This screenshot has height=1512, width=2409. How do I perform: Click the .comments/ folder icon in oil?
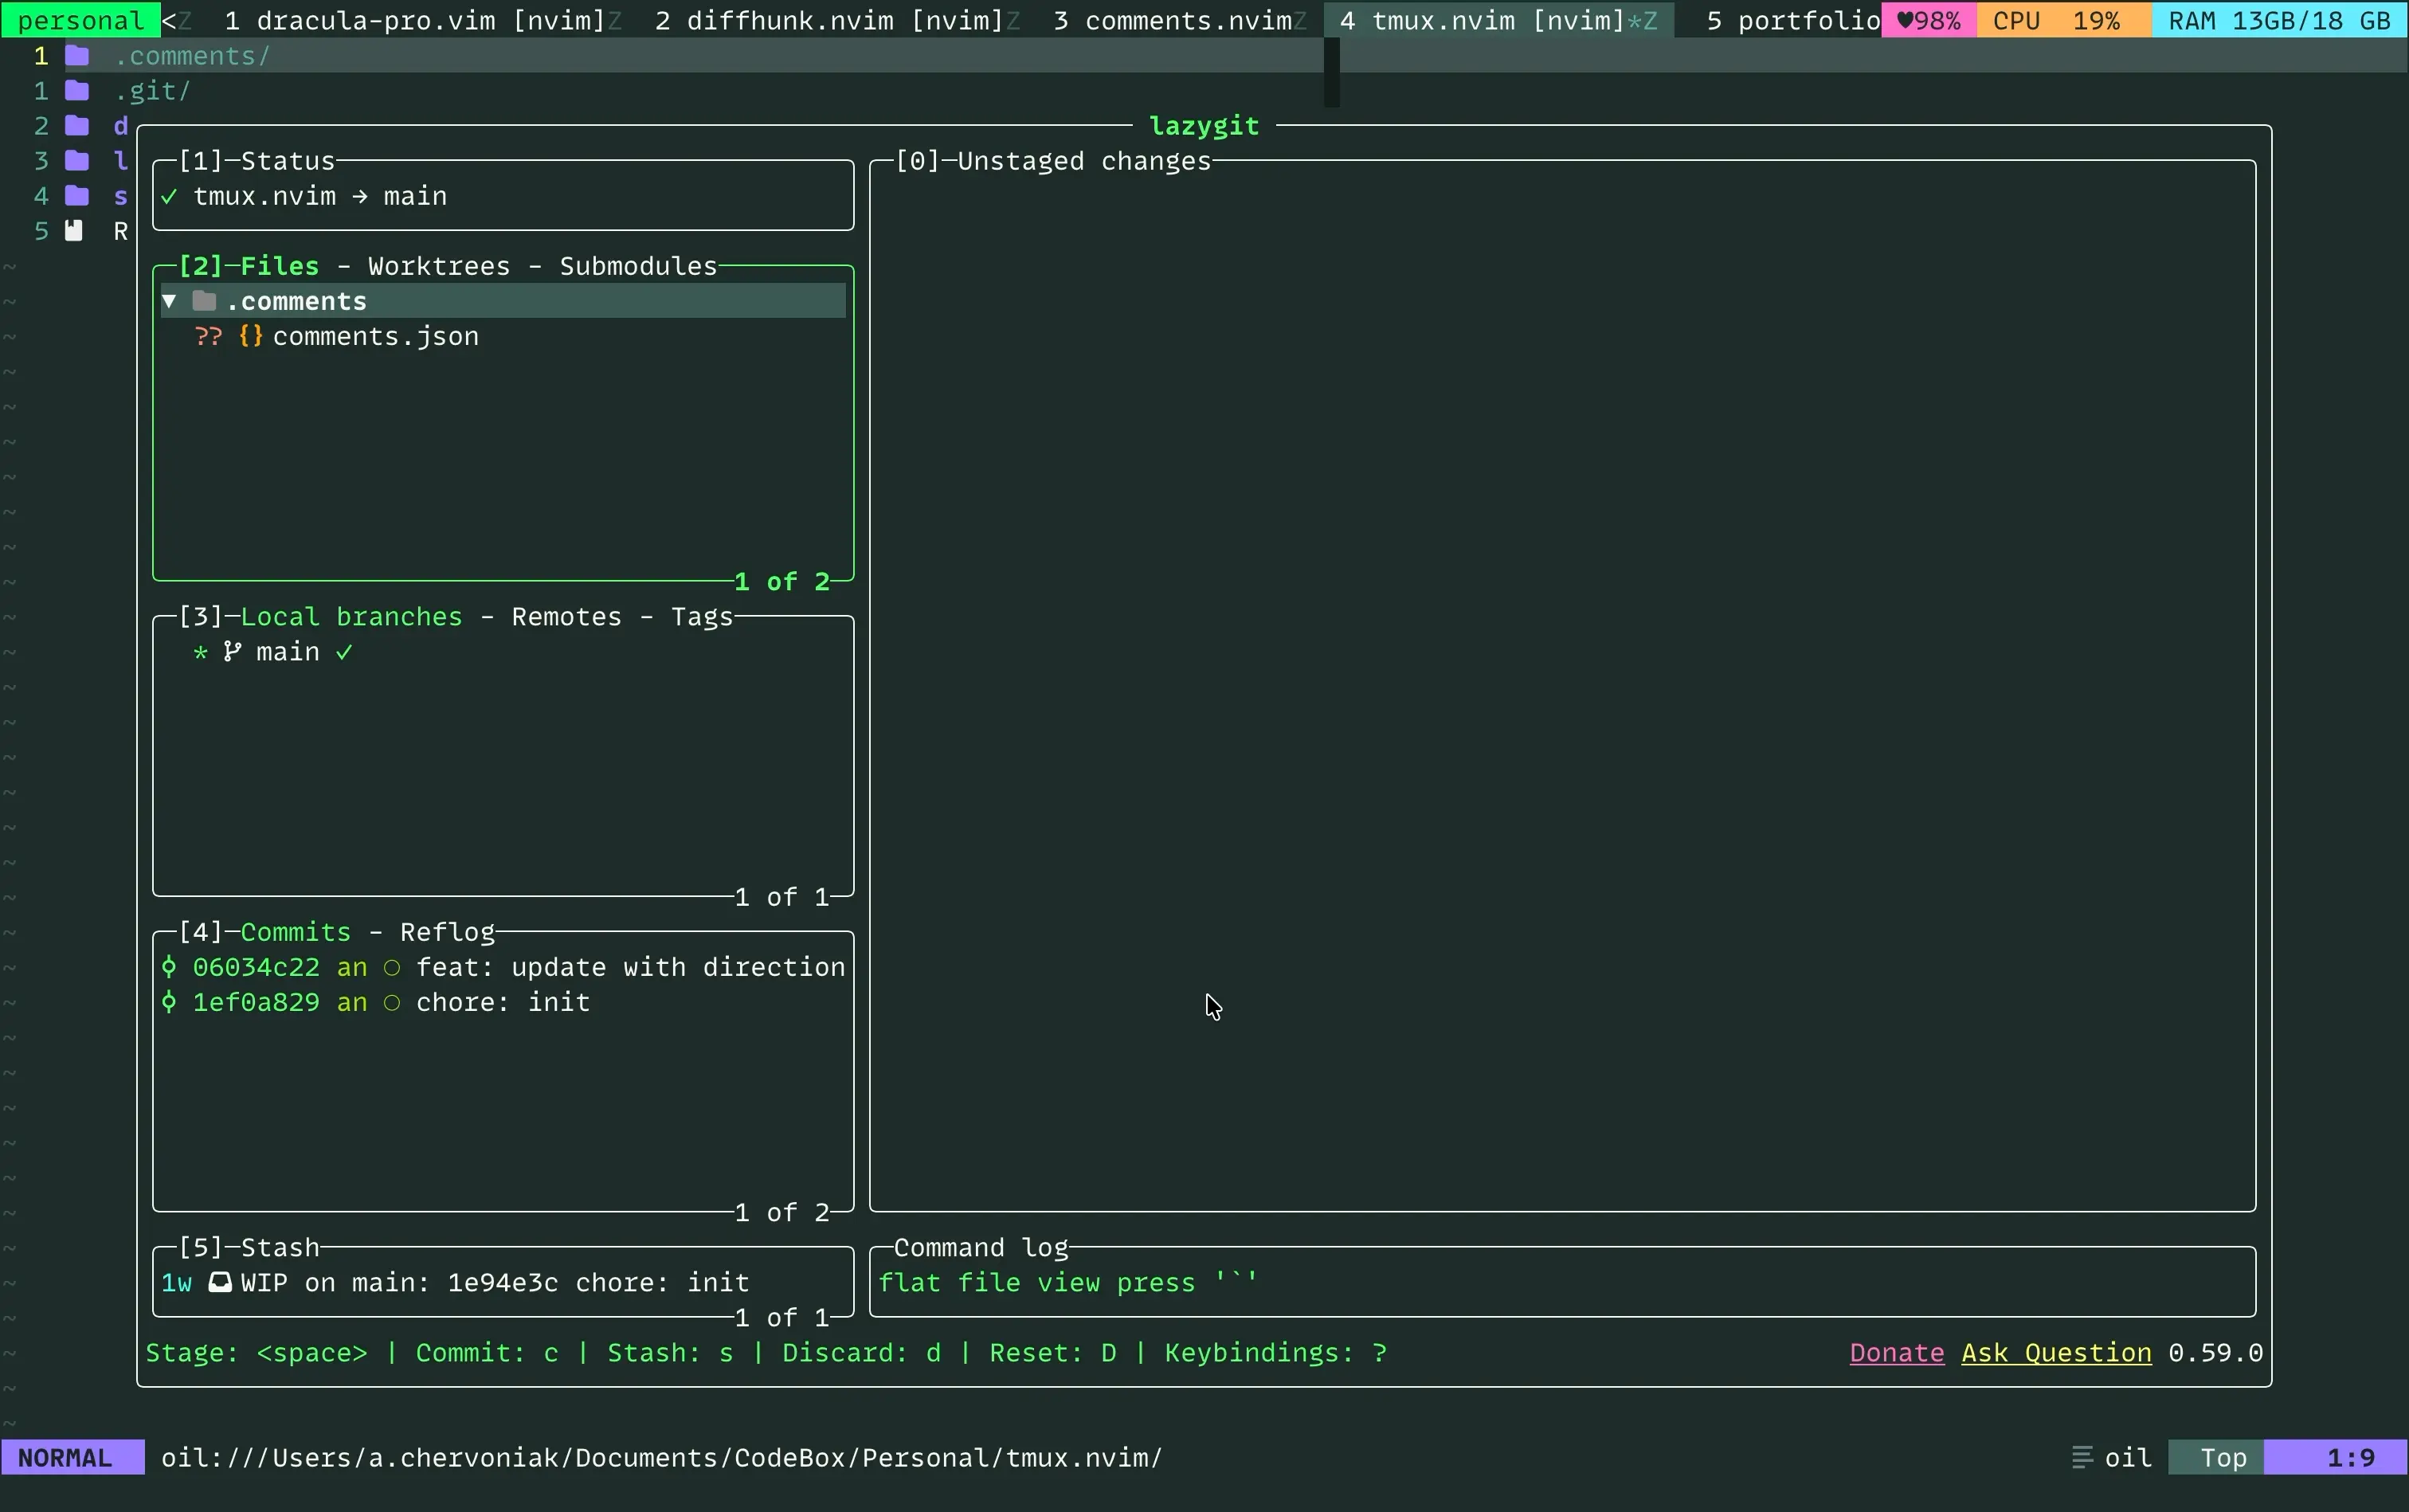pos(77,56)
